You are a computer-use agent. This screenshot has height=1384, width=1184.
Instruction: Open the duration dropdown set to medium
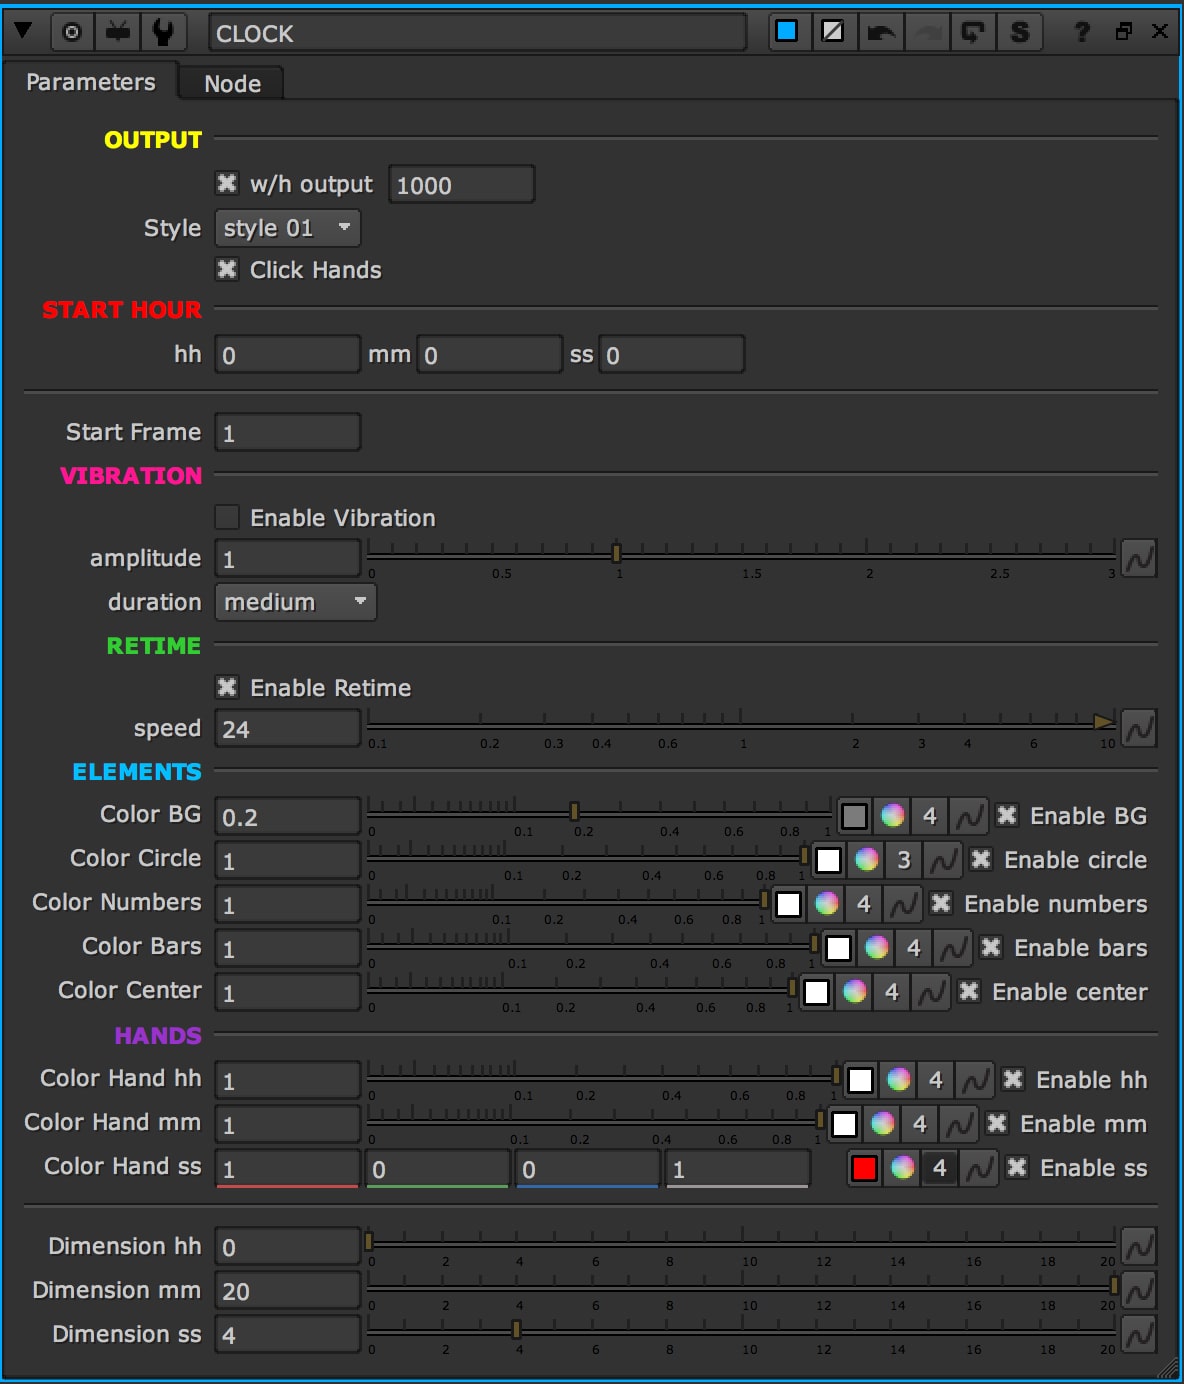[295, 602]
